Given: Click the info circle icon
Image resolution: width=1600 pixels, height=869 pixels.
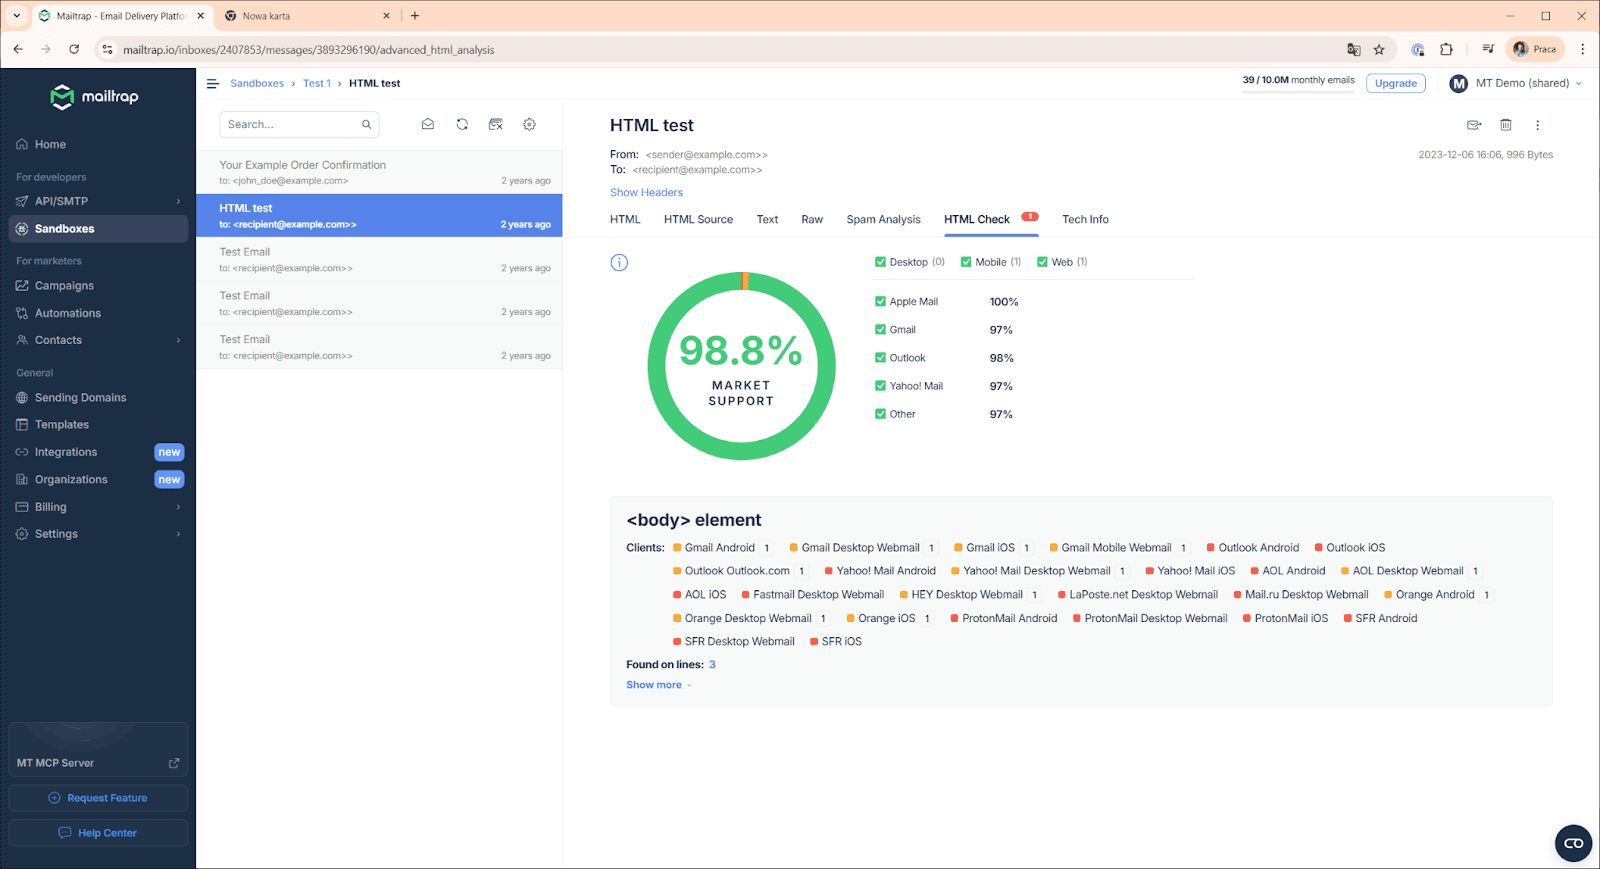Looking at the screenshot, I should [619, 262].
